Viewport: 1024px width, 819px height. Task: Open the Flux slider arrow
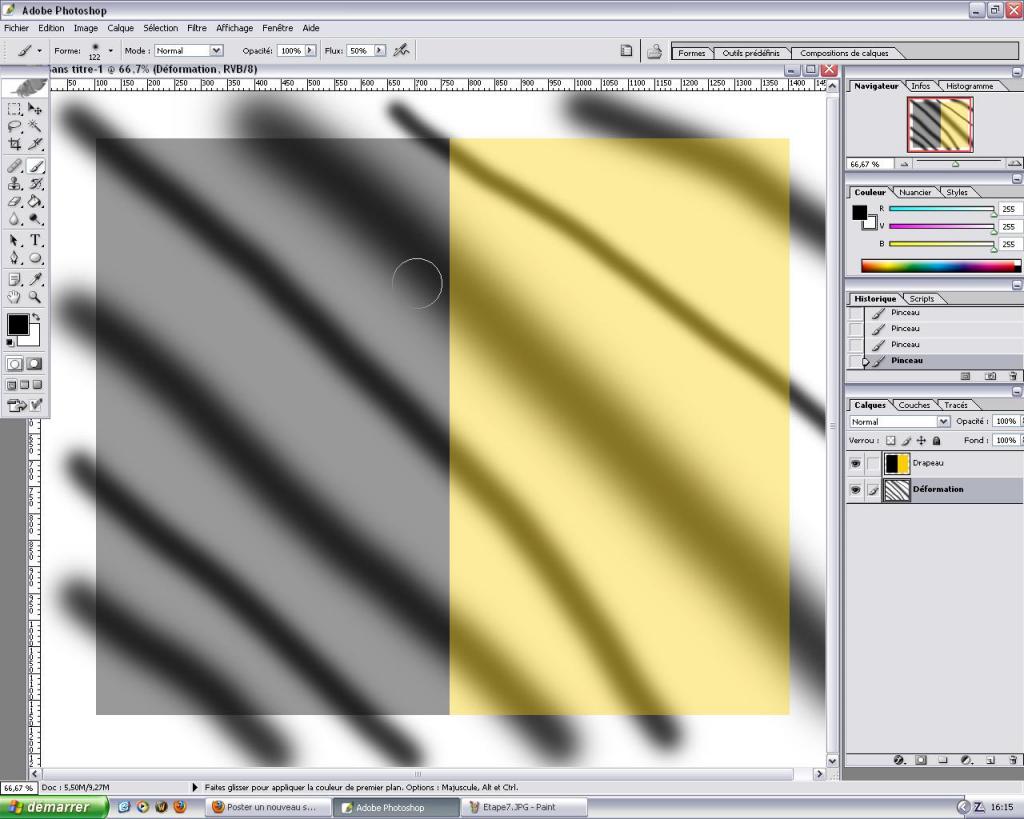[x=379, y=50]
